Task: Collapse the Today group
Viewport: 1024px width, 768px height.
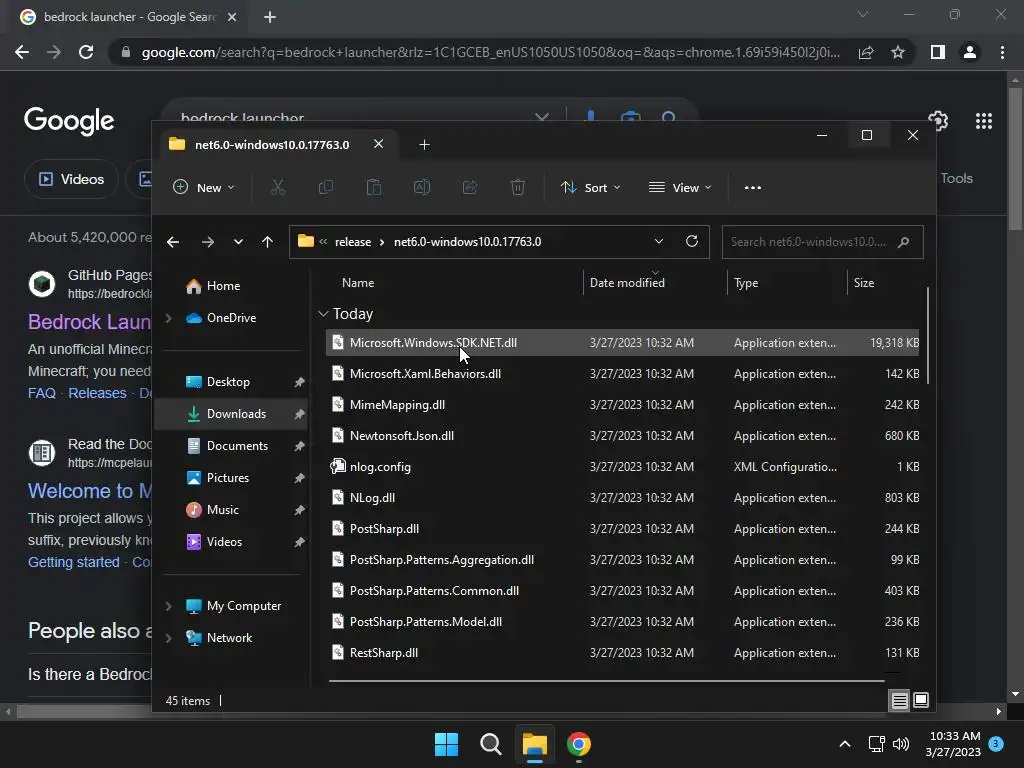Action: [x=323, y=314]
